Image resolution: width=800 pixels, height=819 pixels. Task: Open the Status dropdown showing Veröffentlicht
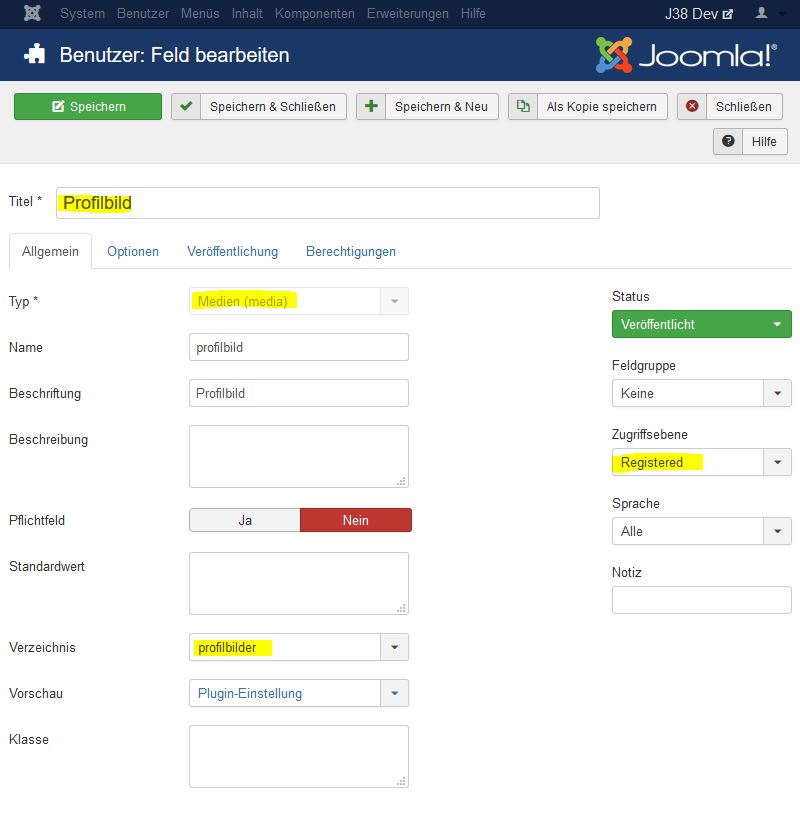(x=700, y=324)
